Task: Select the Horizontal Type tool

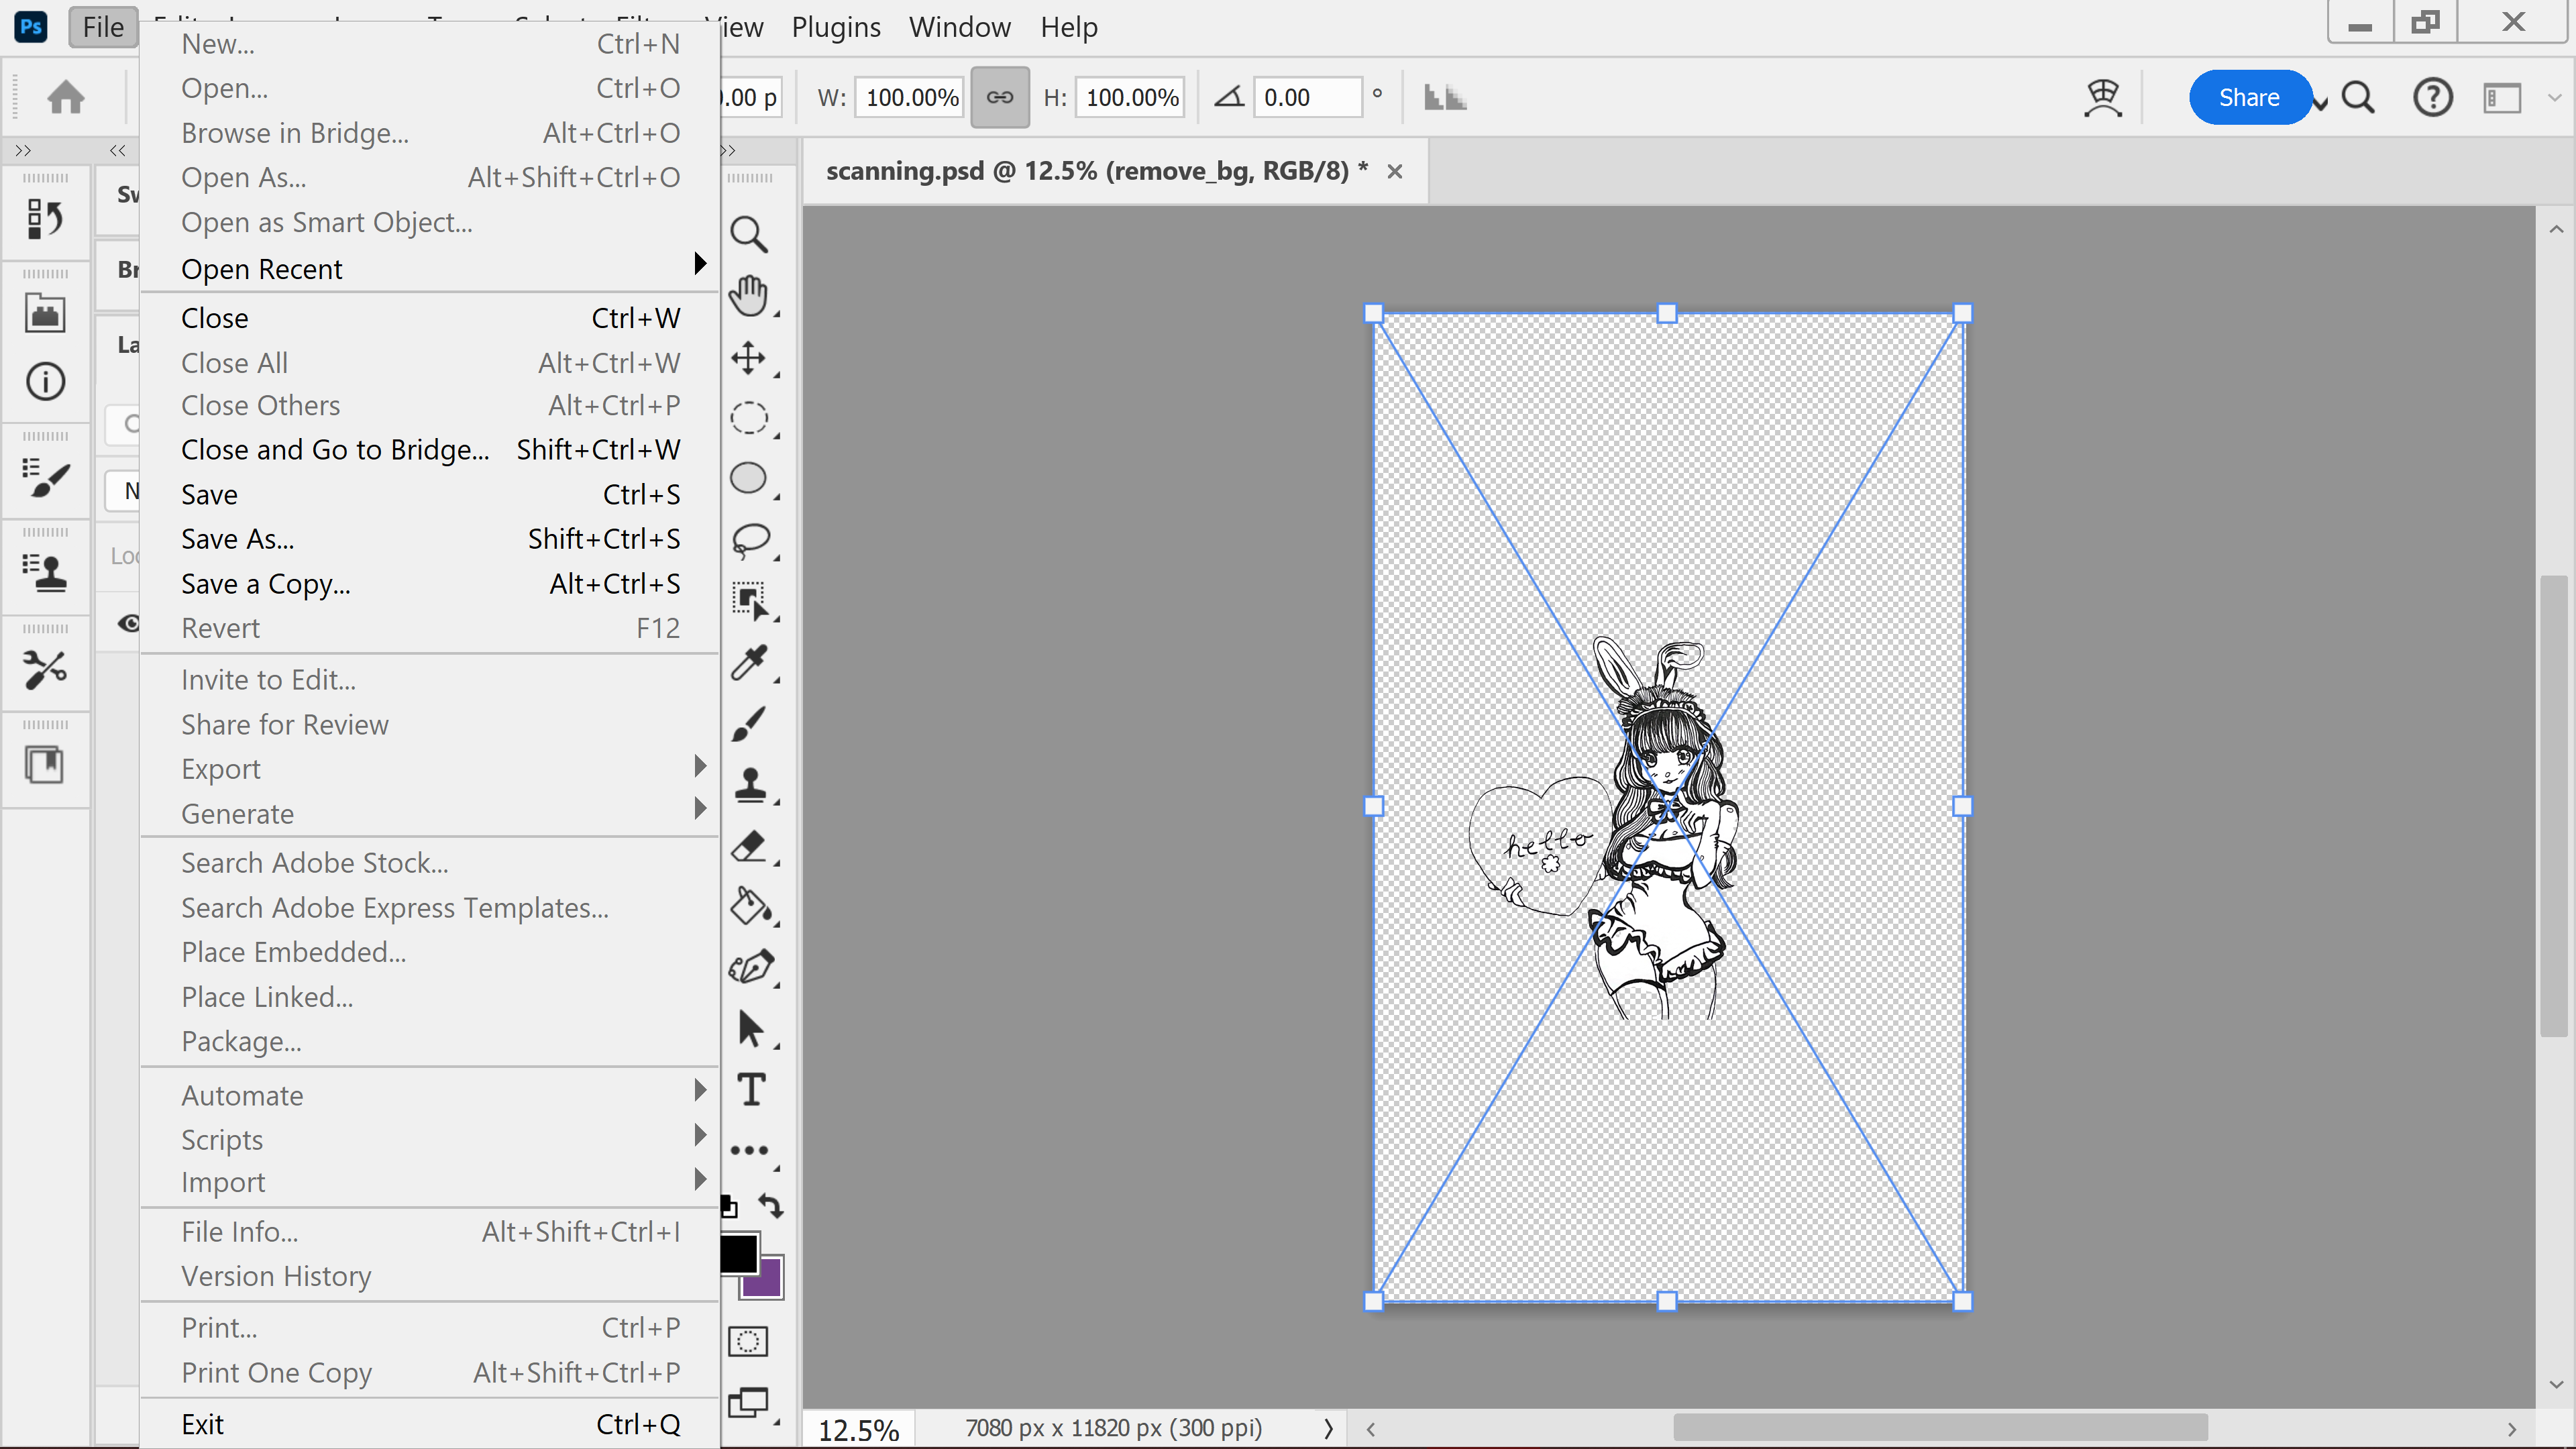Action: point(751,1090)
